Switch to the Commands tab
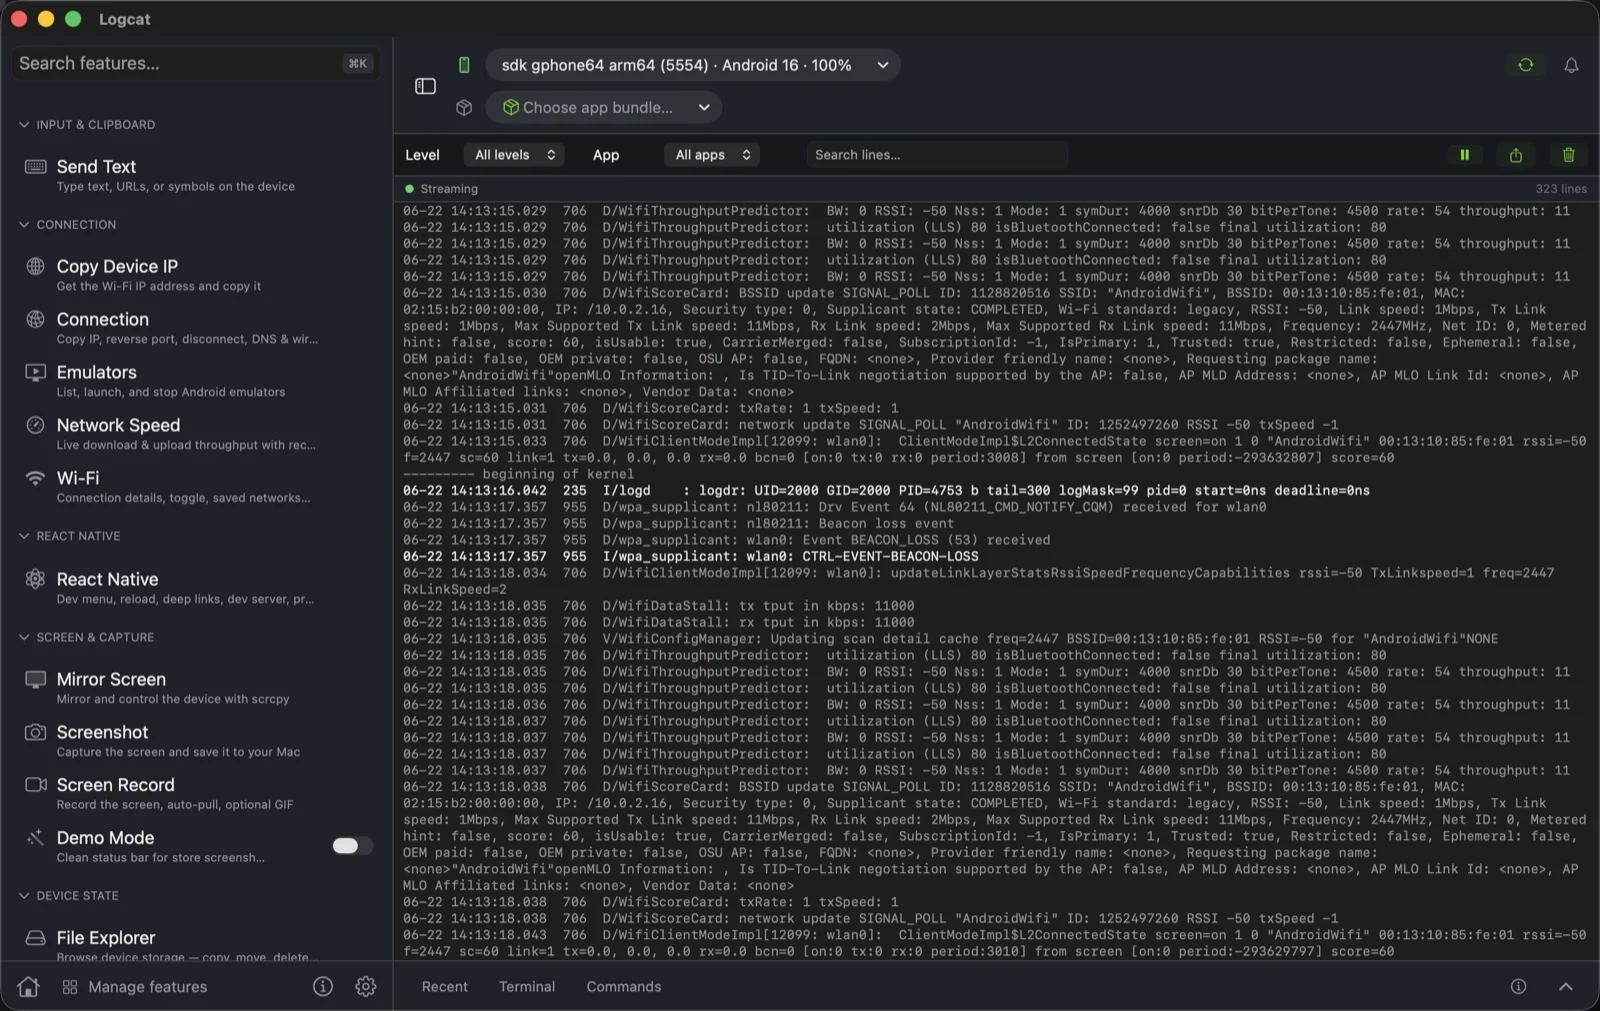This screenshot has width=1600, height=1011. pyautogui.click(x=624, y=987)
